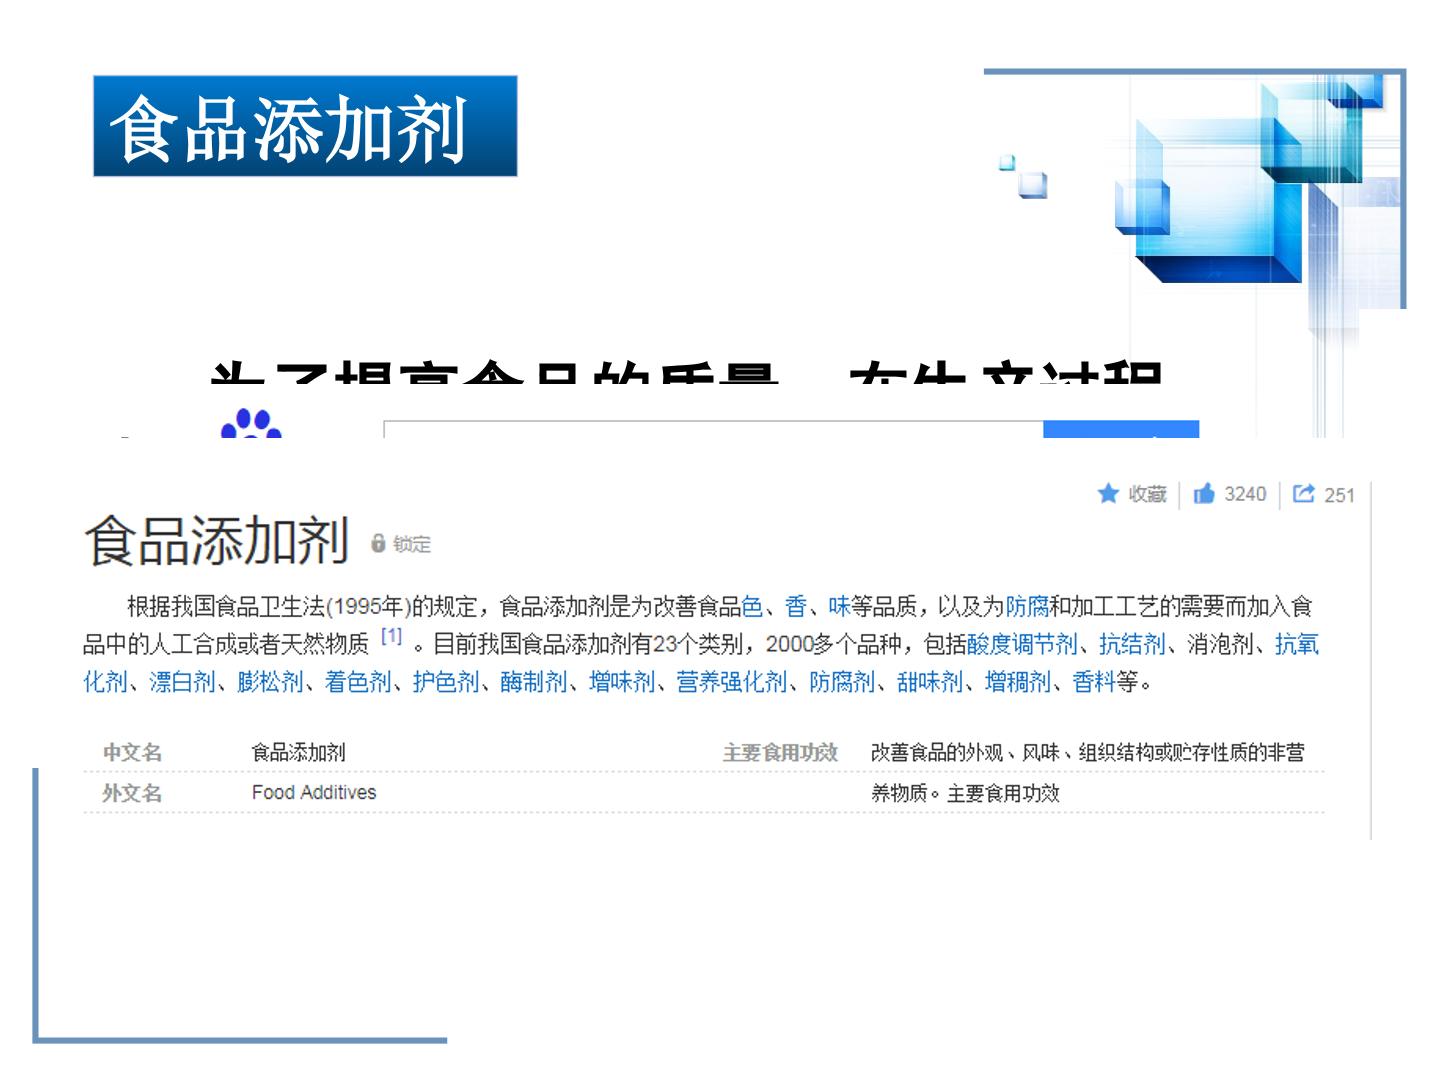
Task: Open the 酶制剂 link
Action: 534,682
